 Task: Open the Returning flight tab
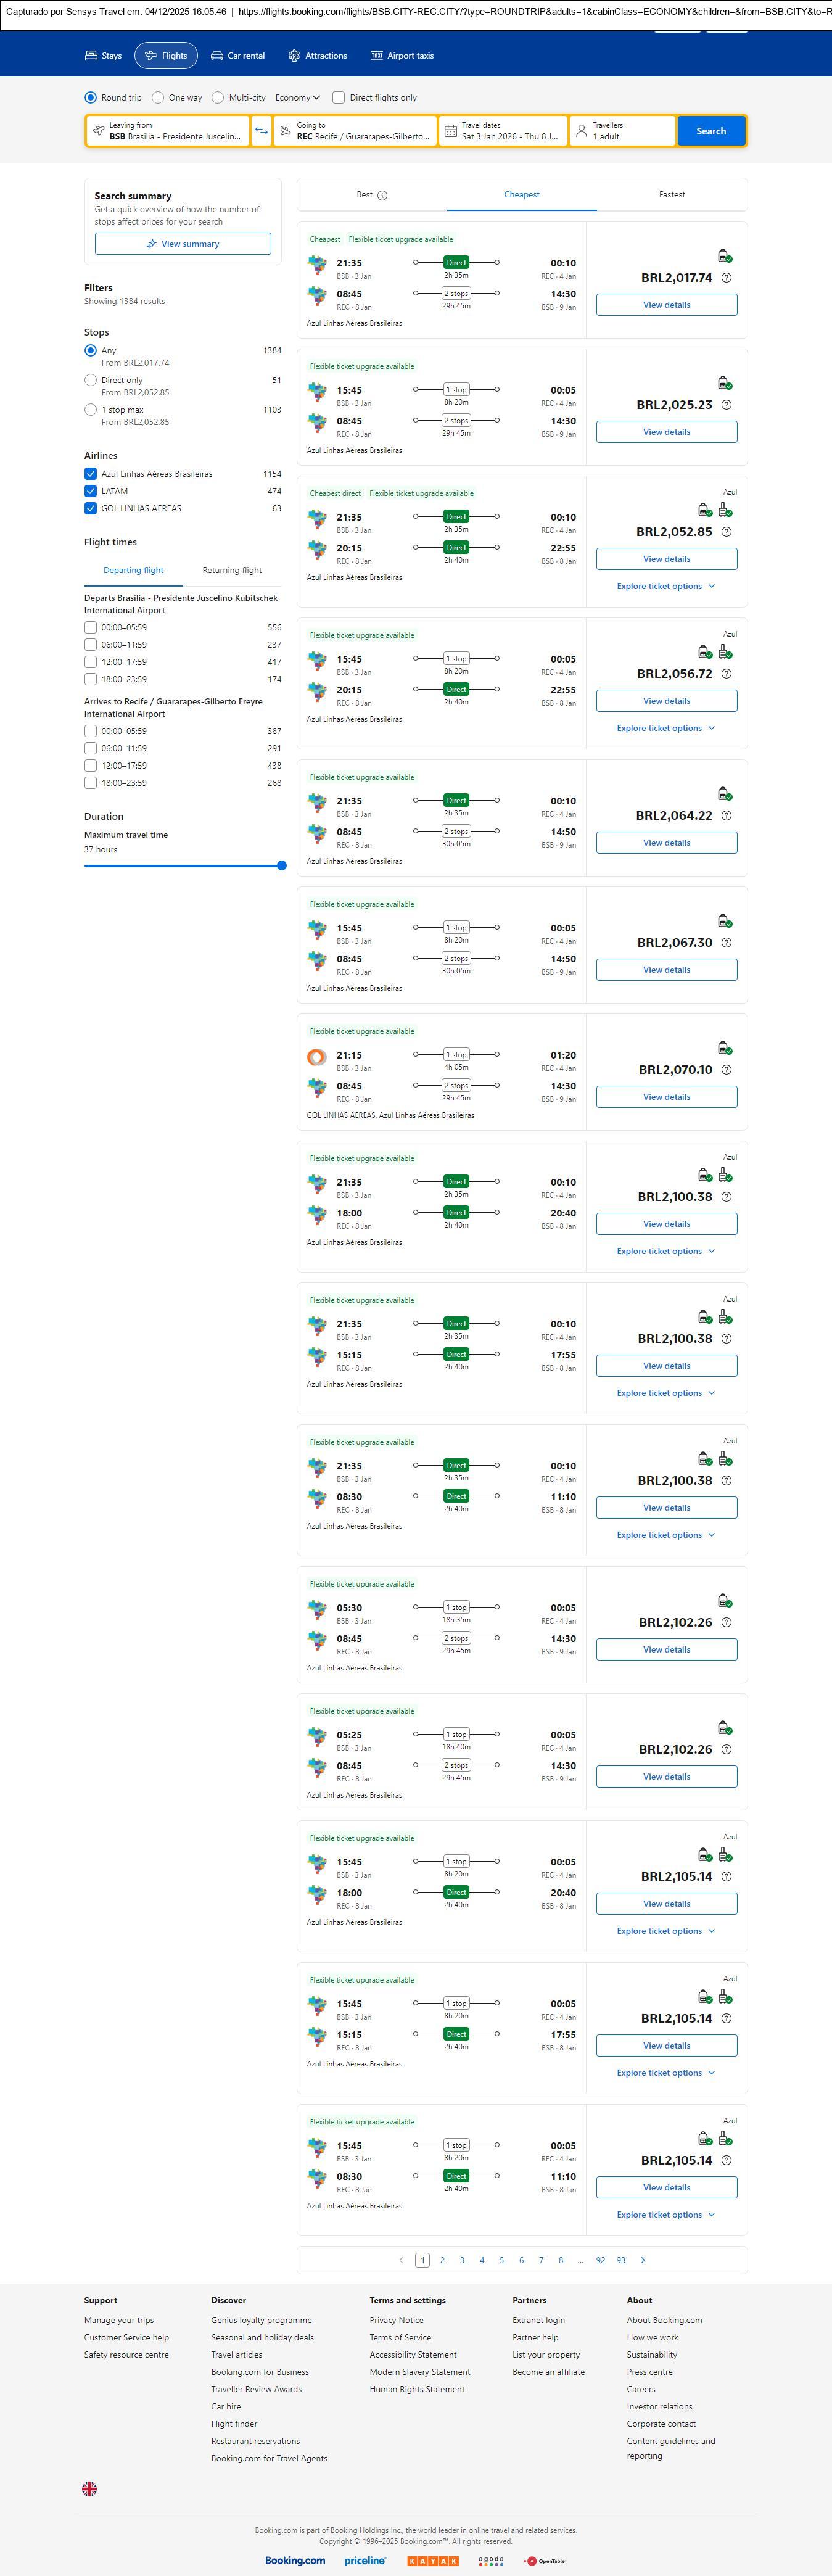232,570
